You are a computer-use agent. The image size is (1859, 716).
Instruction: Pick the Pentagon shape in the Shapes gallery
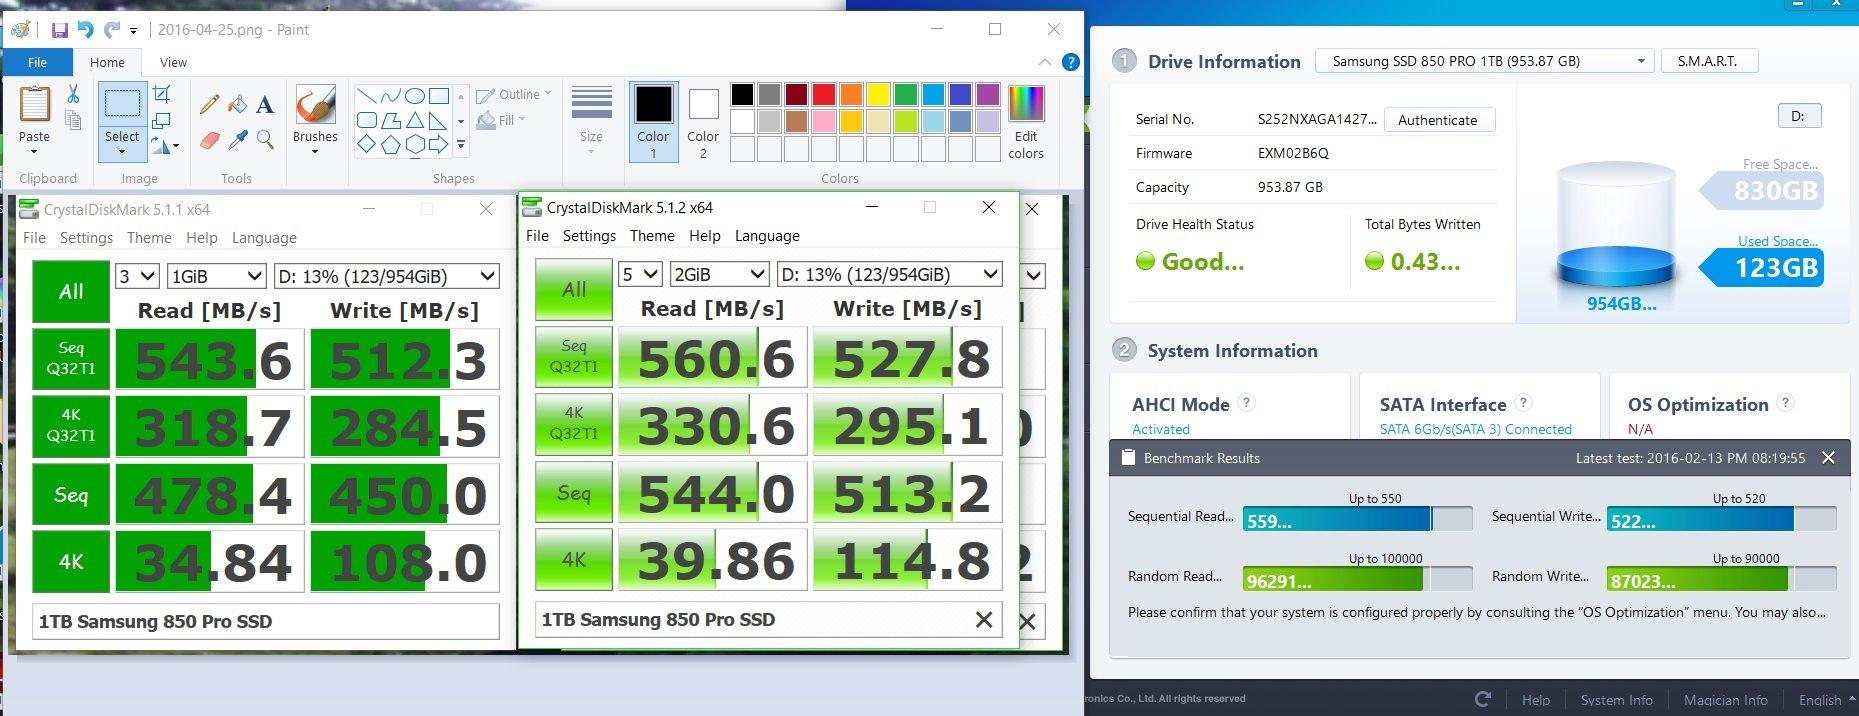click(390, 145)
